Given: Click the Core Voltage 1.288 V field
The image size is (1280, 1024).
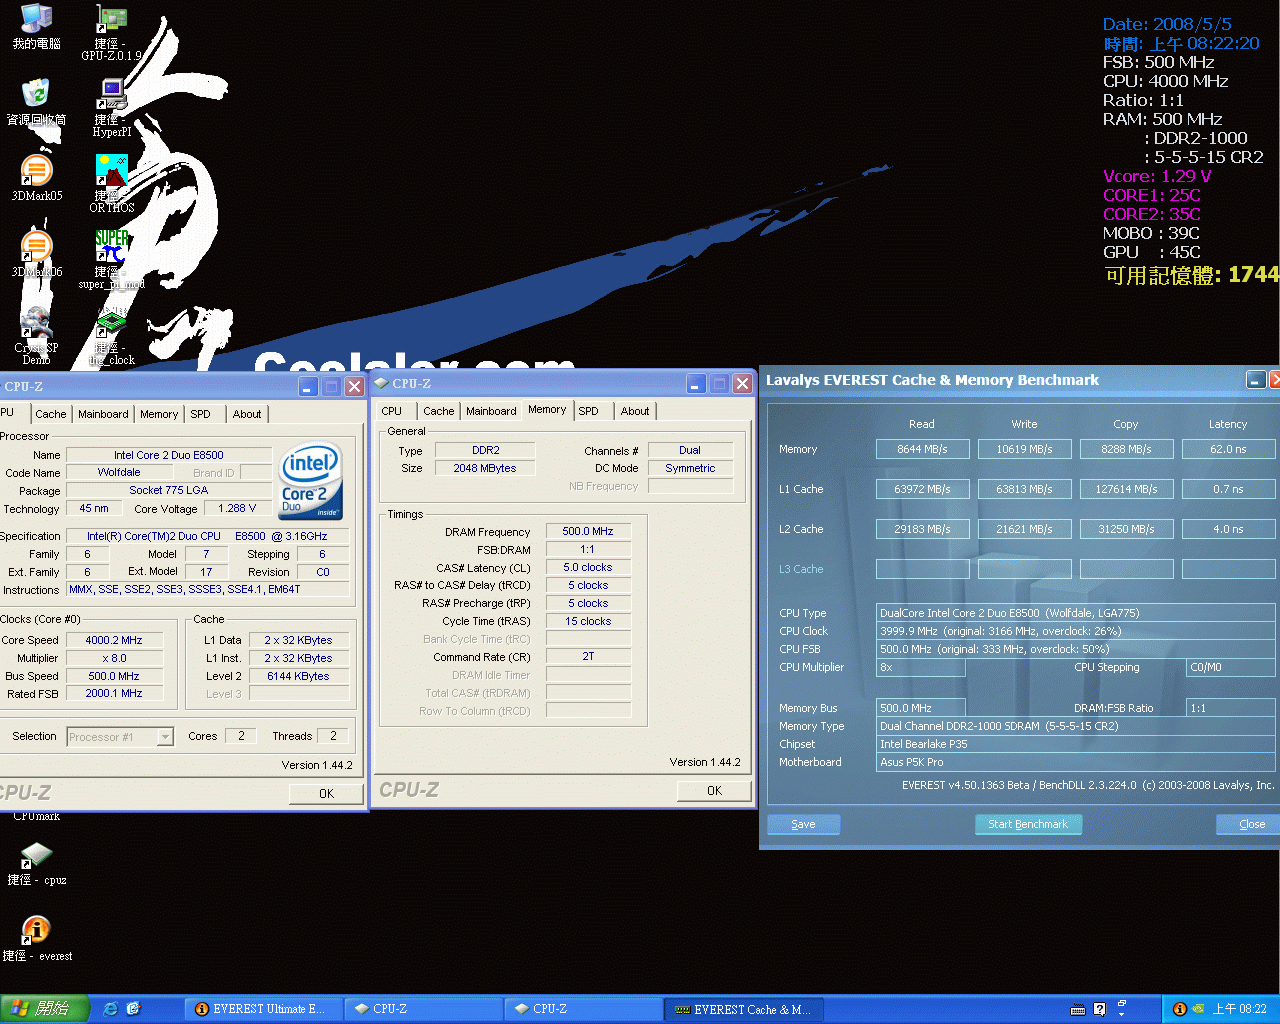Looking at the screenshot, I should [238, 509].
